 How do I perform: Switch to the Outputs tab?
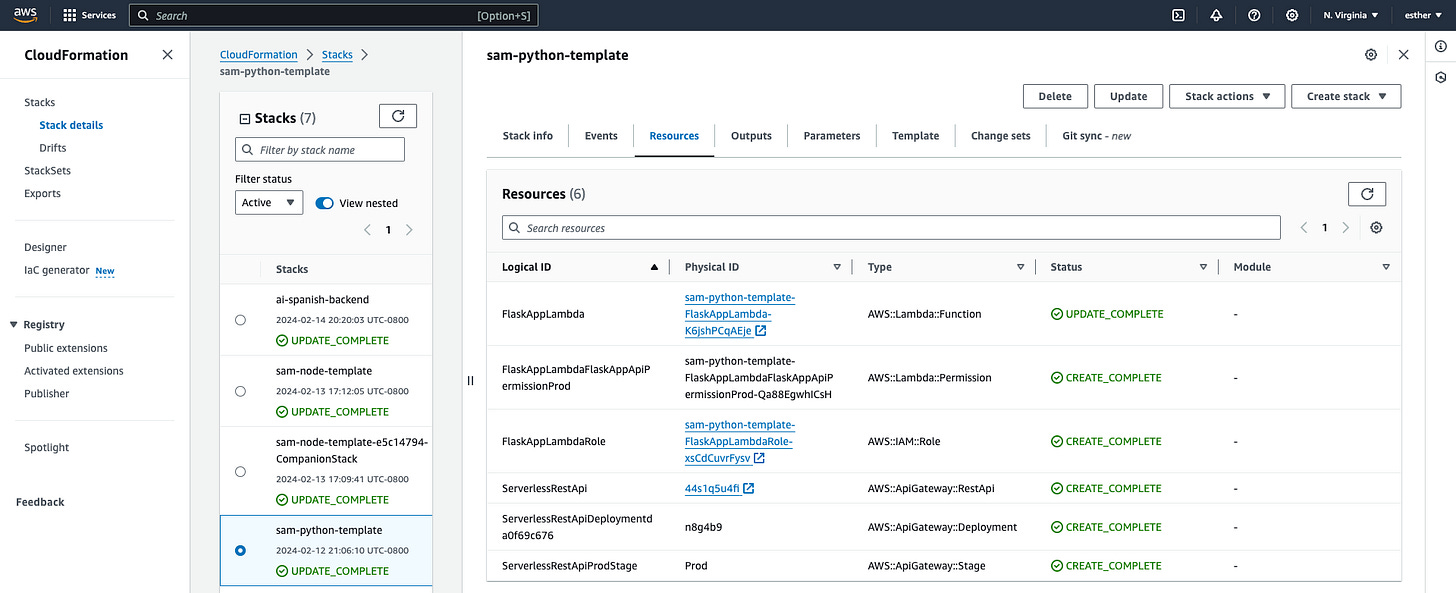751,136
